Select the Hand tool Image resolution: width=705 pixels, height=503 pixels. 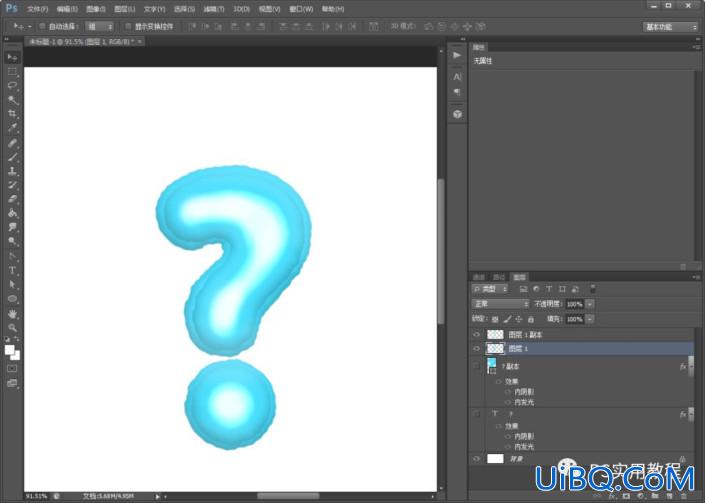[12, 314]
